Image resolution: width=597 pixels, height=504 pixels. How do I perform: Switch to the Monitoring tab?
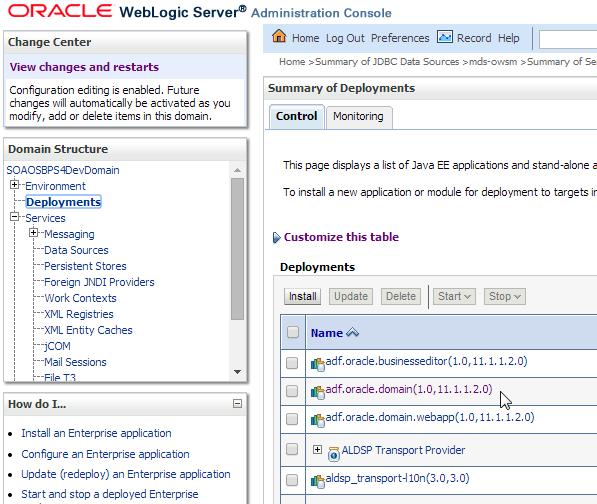point(359,116)
